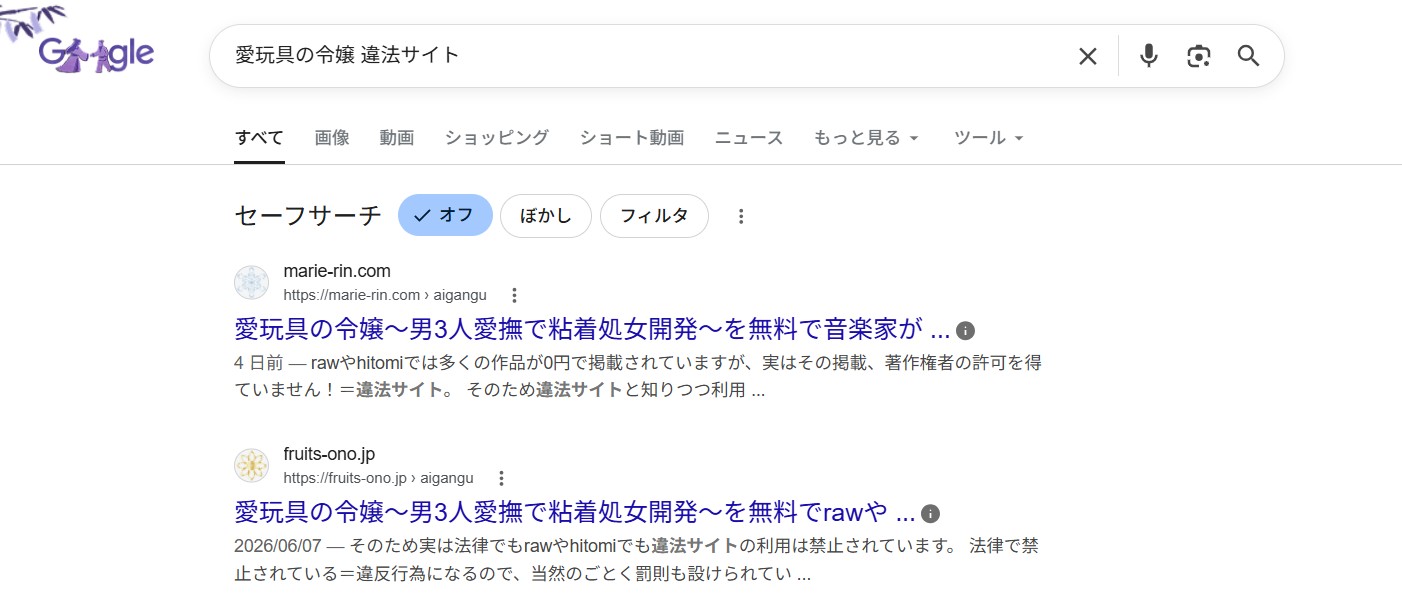Click inside the search text field
This screenshot has height=600, width=1402.
point(640,56)
